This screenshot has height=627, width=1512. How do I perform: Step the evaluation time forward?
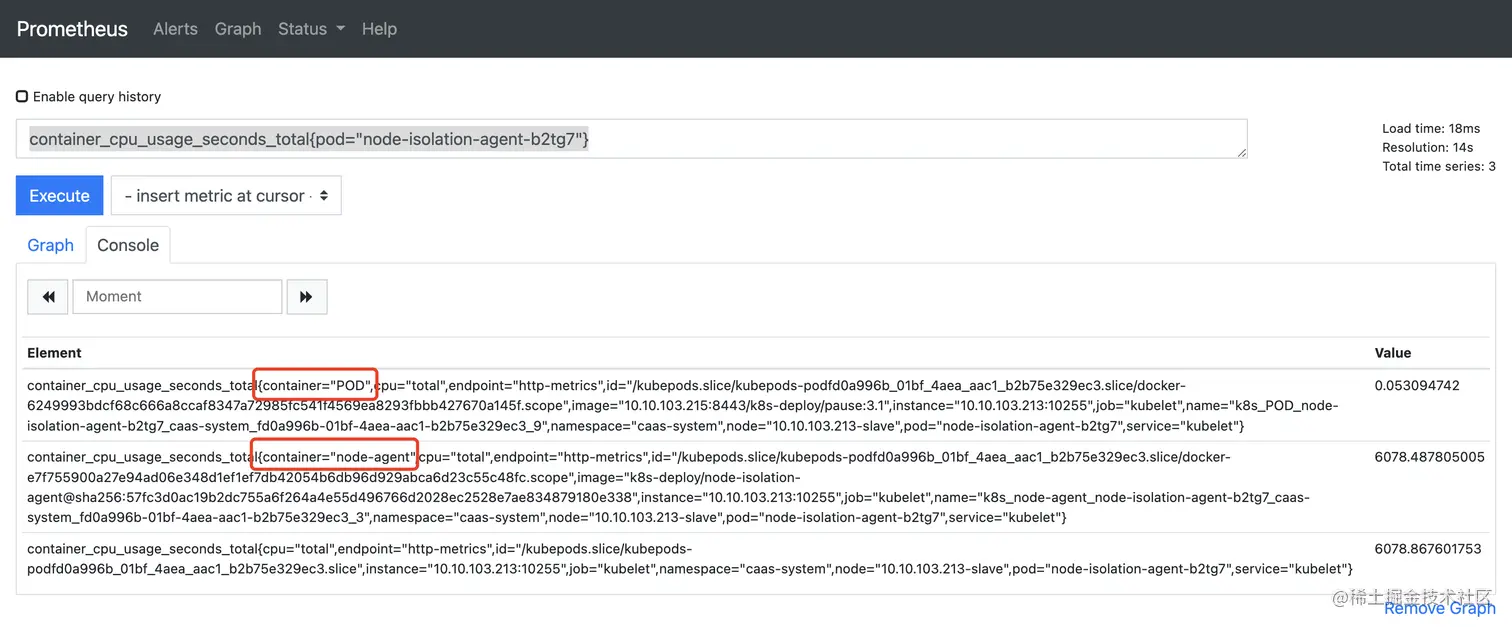[x=307, y=297]
